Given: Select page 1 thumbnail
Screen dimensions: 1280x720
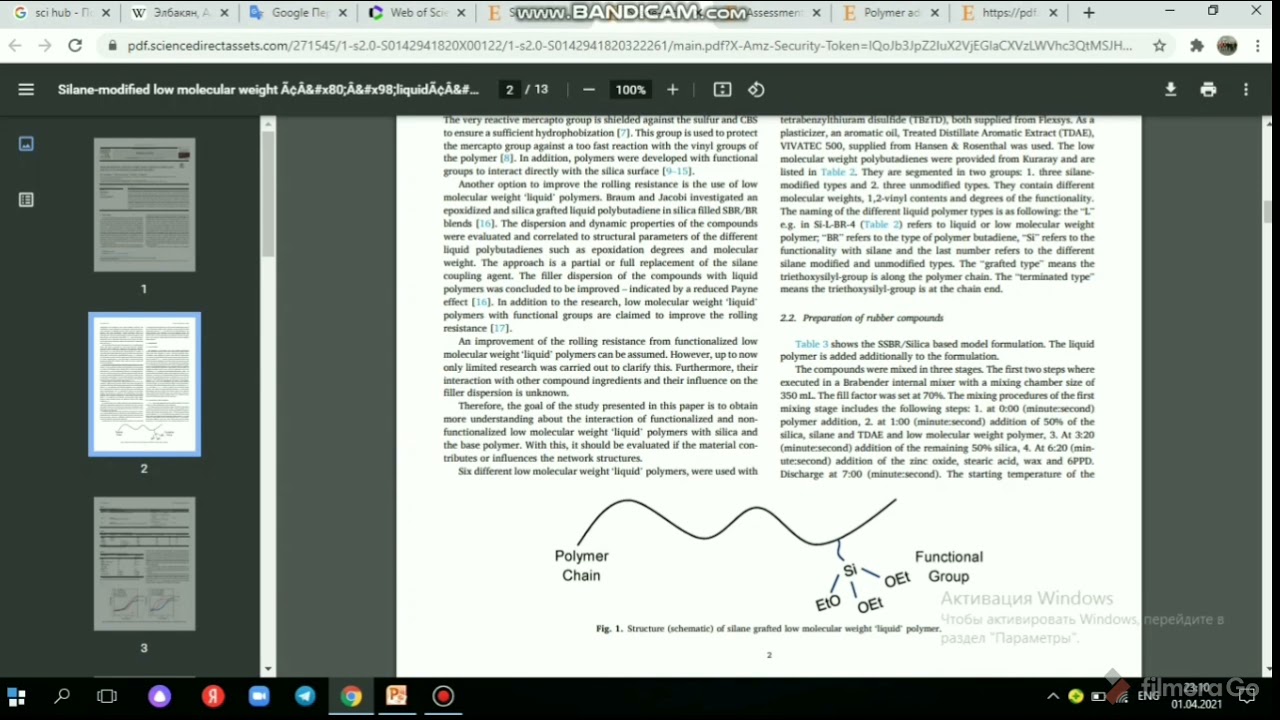Looking at the screenshot, I should click(x=144, y=205).
